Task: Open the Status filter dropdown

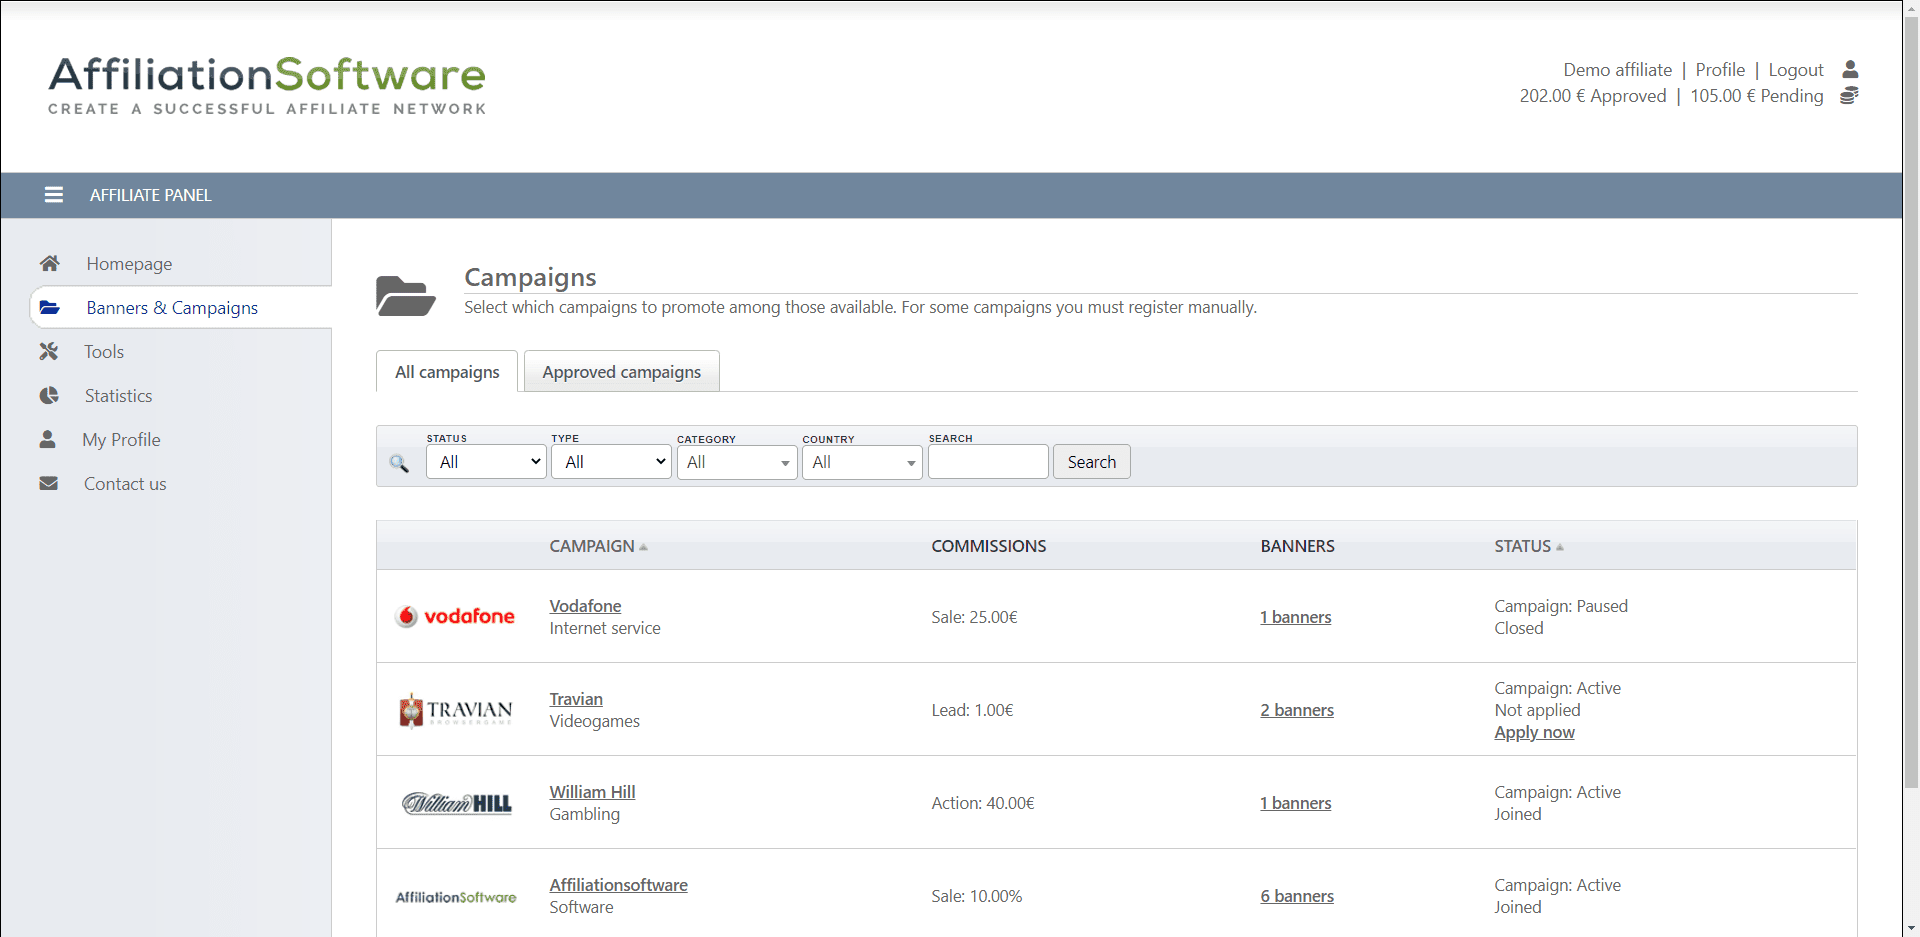Action: click(486, 462)
